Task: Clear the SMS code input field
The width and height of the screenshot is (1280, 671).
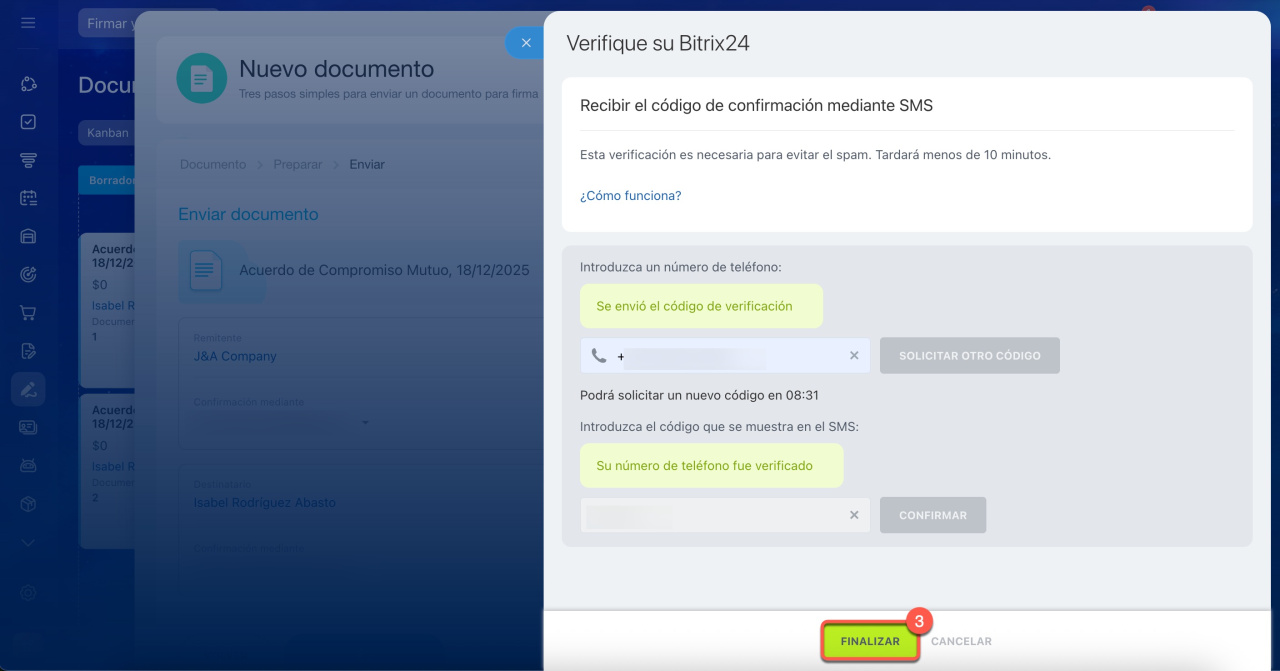Action: 854,515
